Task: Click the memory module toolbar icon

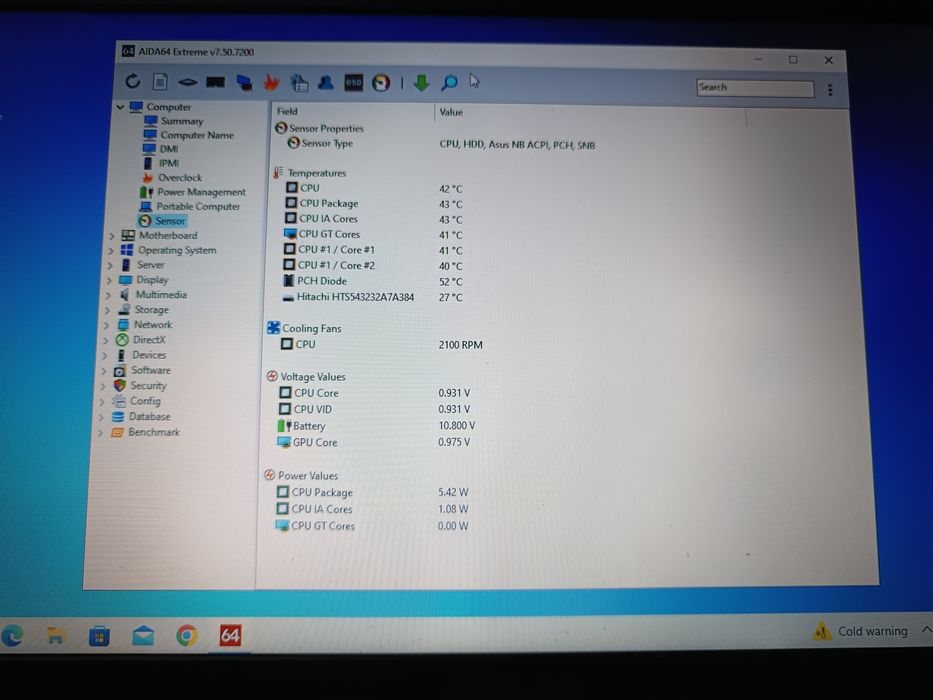Action: 187,82
